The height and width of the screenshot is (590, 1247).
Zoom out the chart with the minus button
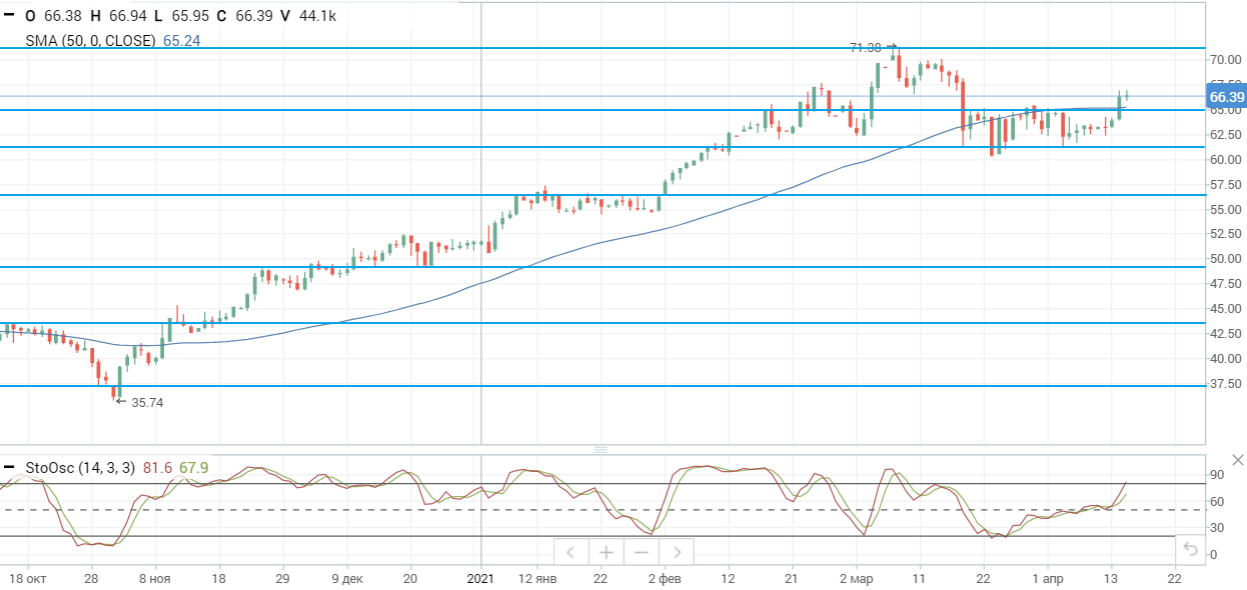641,552
